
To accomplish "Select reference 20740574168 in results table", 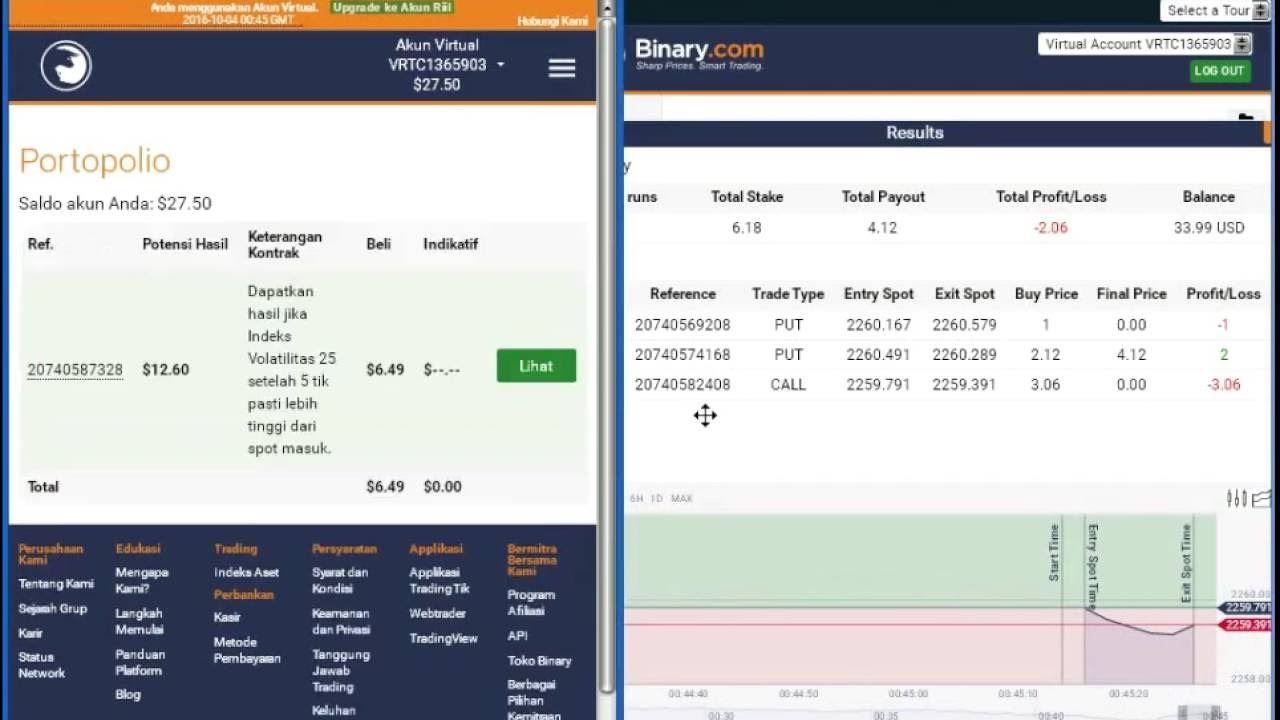I will (x=683, y=355).
